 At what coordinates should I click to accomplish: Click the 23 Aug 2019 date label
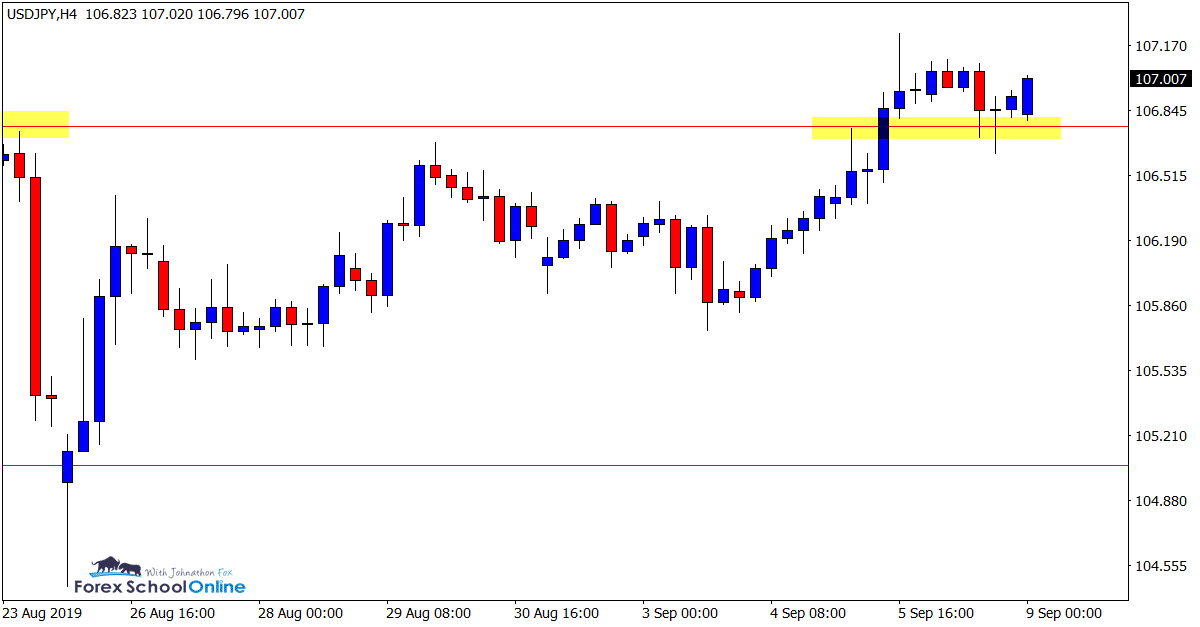(43, 613)
